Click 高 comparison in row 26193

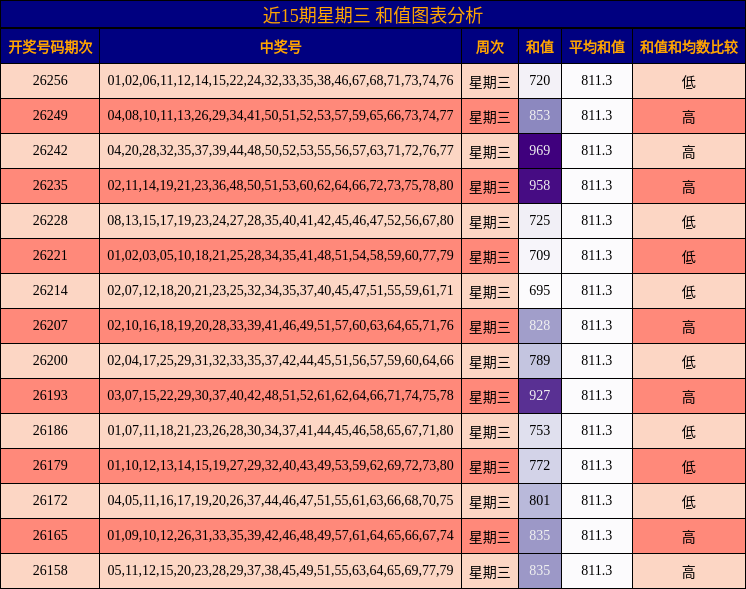[x=688, y=397]
